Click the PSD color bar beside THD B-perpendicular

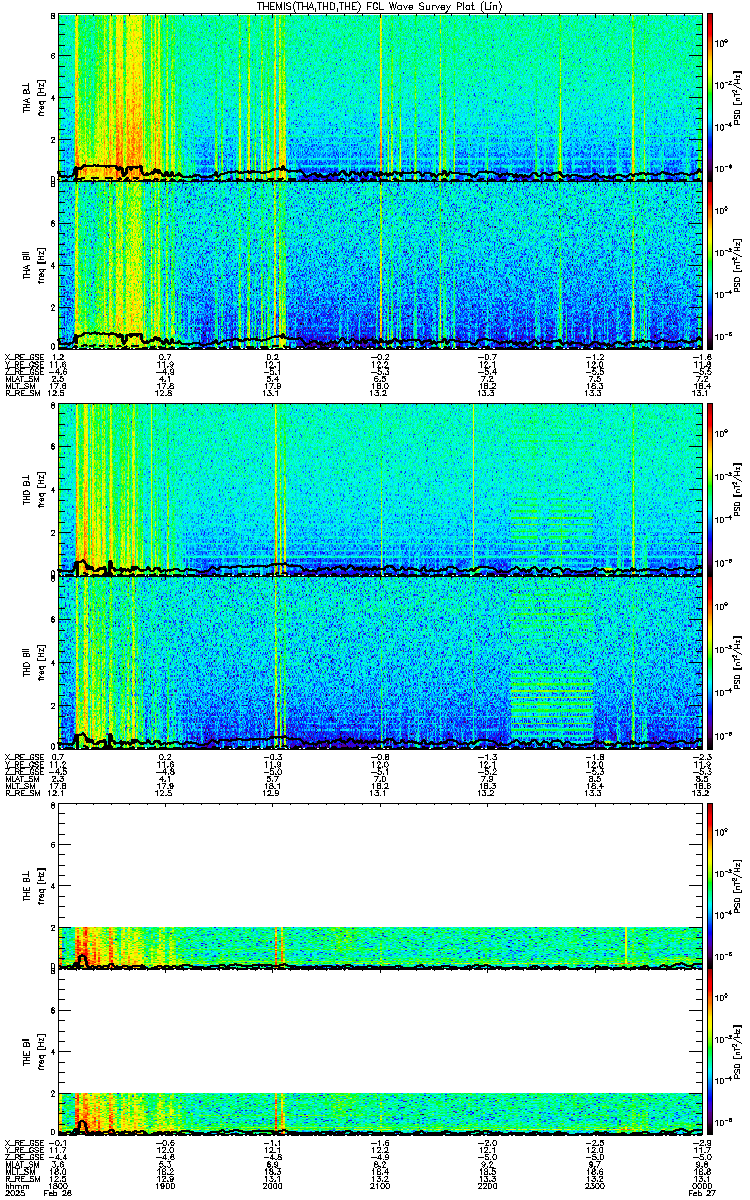(710, 491)
